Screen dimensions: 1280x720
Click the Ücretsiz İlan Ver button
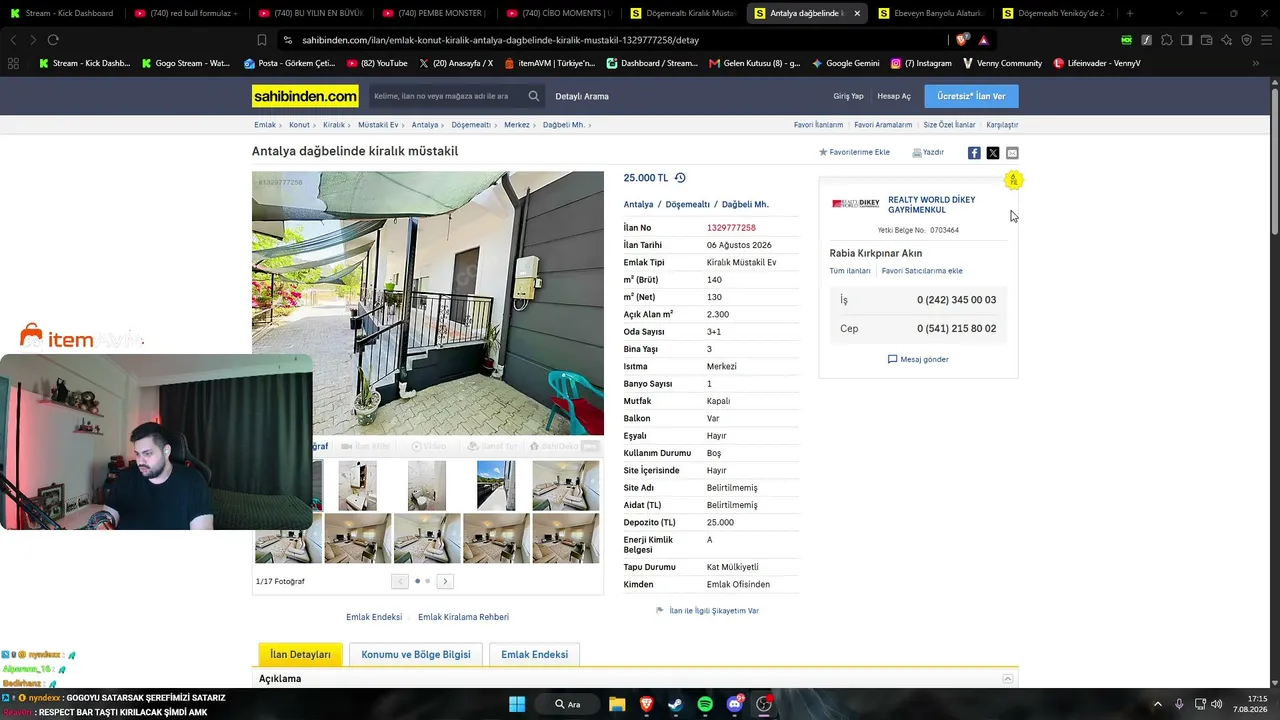(x=971, y=96)
